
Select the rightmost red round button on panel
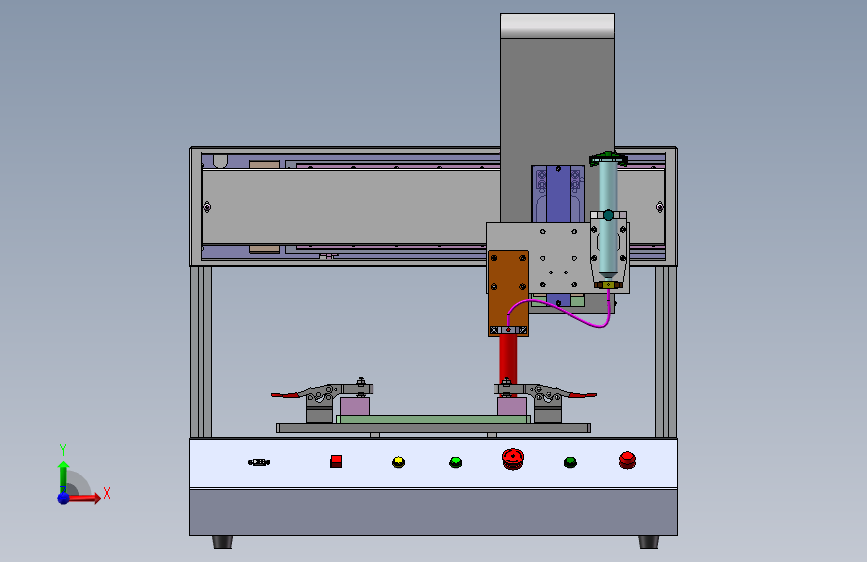click(628, 460)
